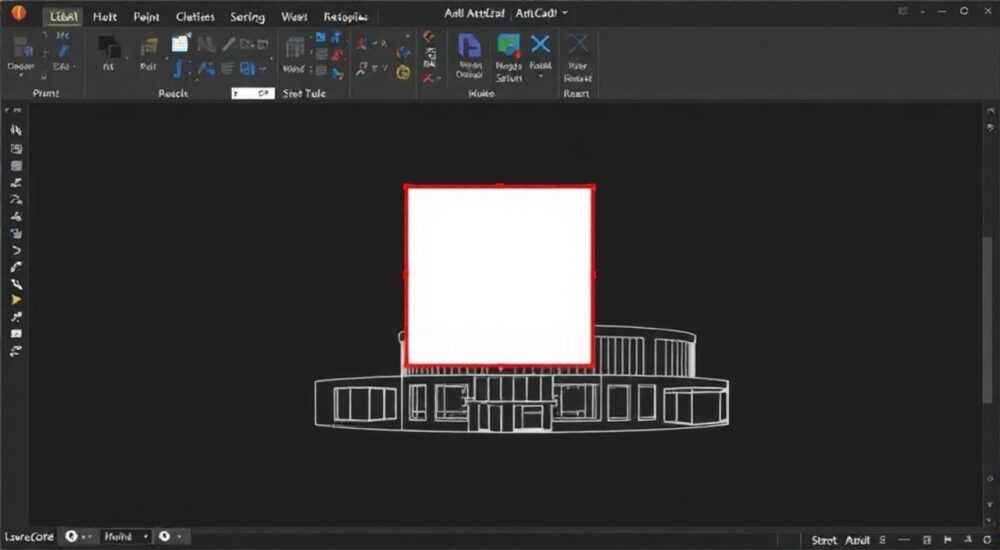Viewport: 1000px width, 550px height.
Task: Click the yellow circular icon in ribbon
Action: (403, 72)
